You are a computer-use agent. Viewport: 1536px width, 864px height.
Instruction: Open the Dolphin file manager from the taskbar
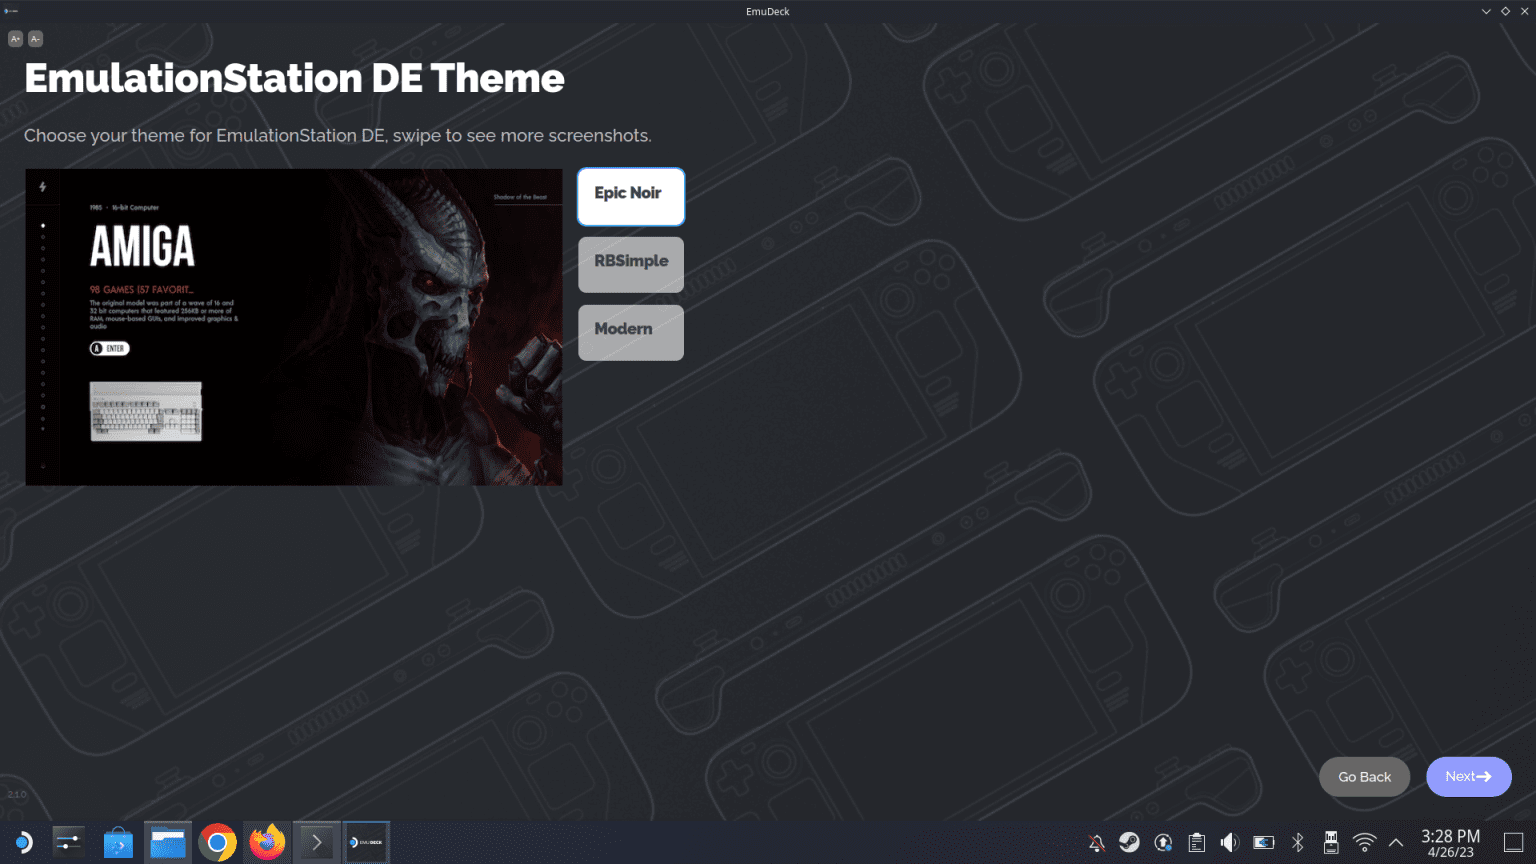pyautogui.click(x=167, y=842)
